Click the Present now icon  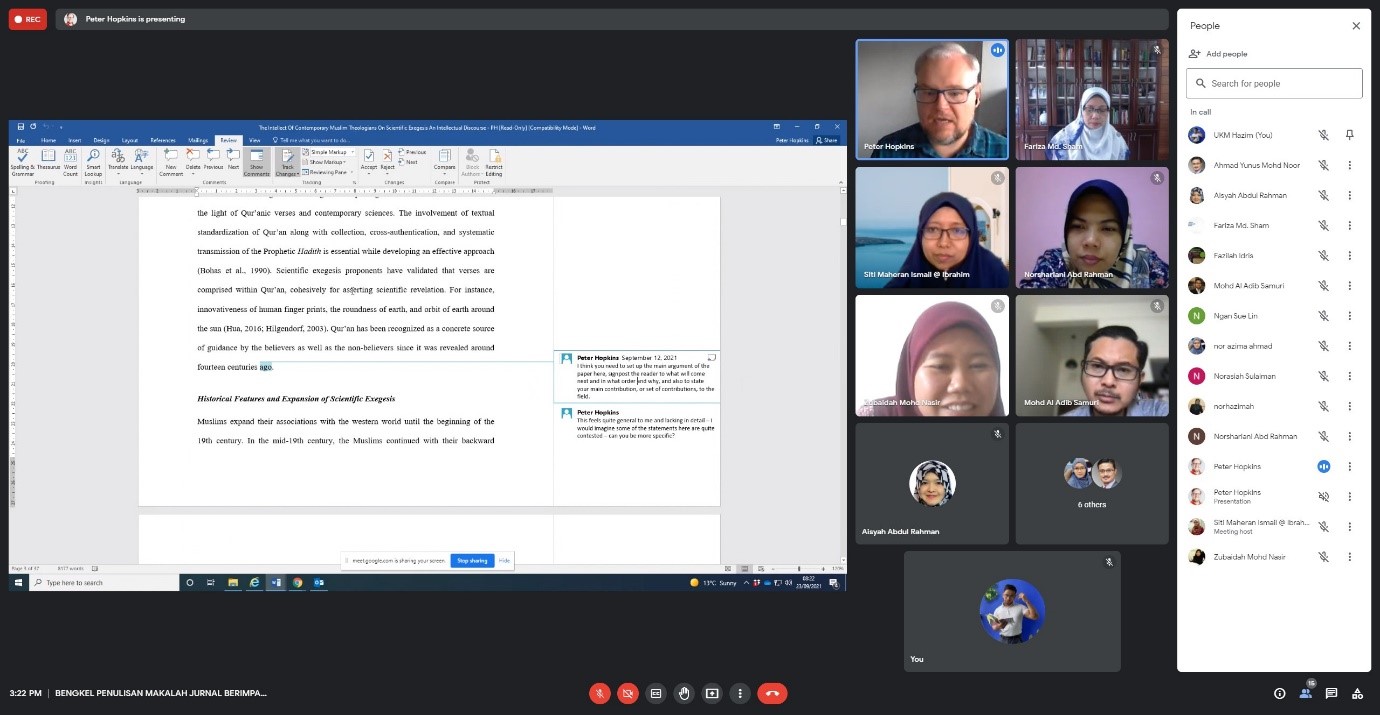pos(712,693)
